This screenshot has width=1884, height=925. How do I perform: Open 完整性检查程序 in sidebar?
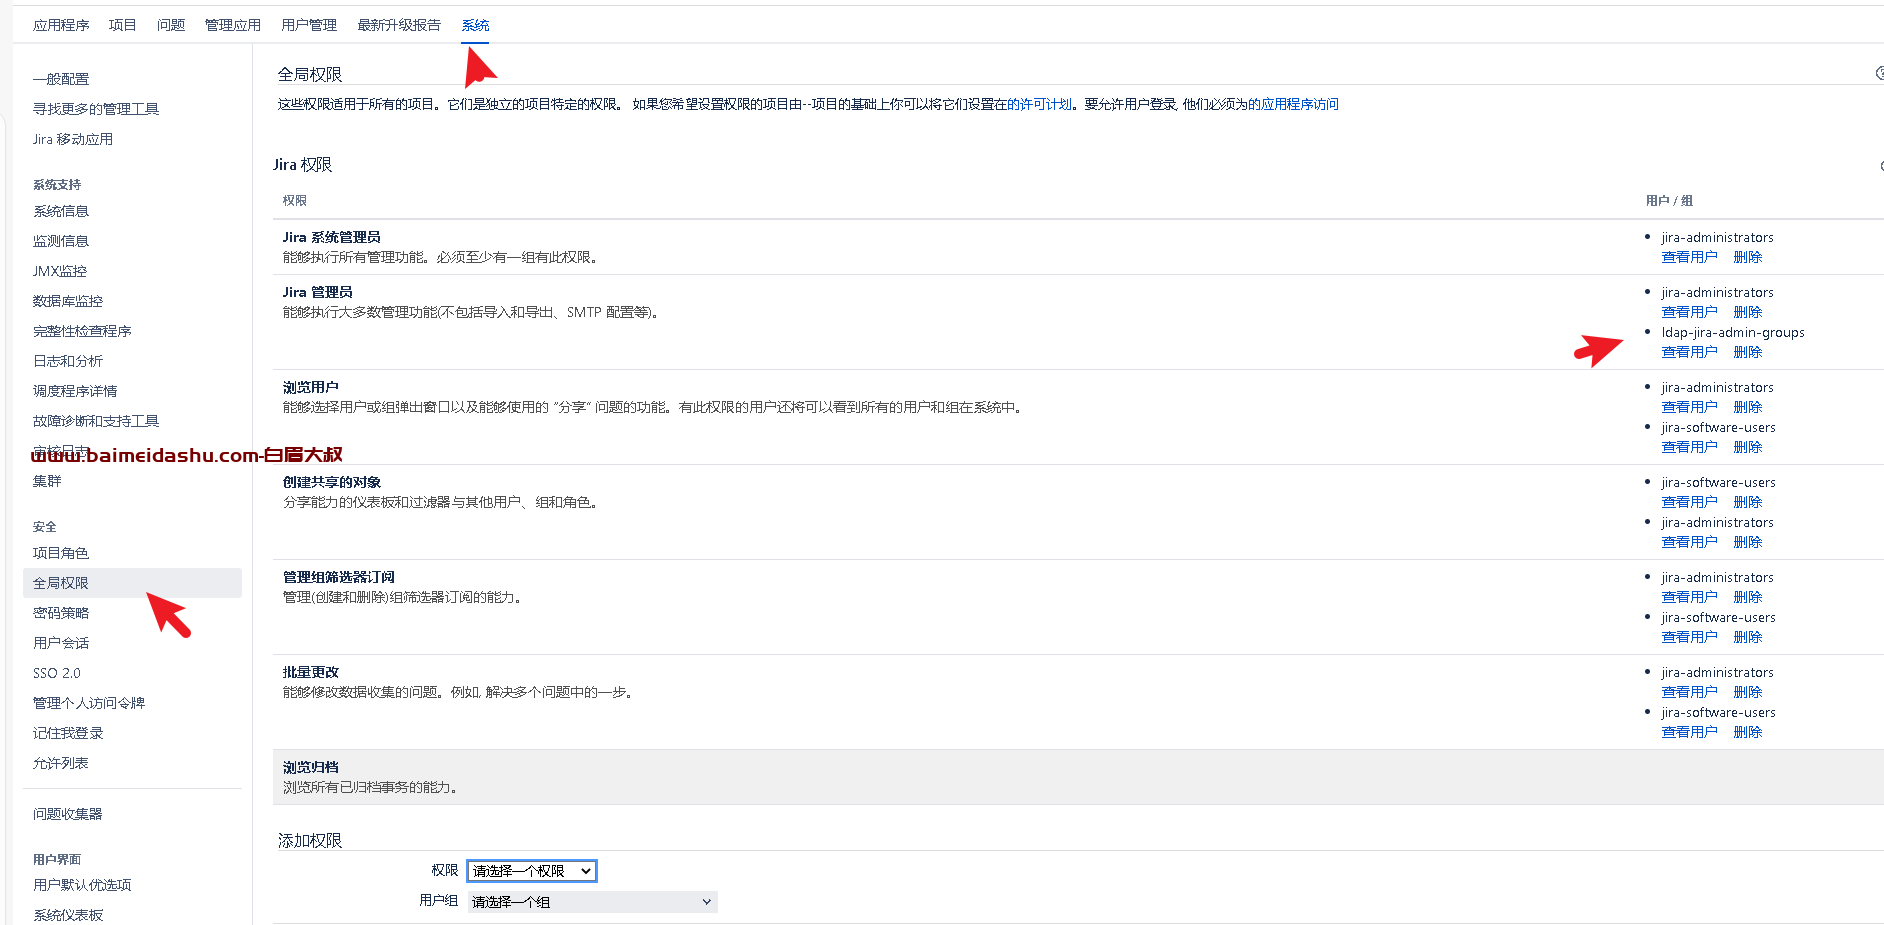82,331
